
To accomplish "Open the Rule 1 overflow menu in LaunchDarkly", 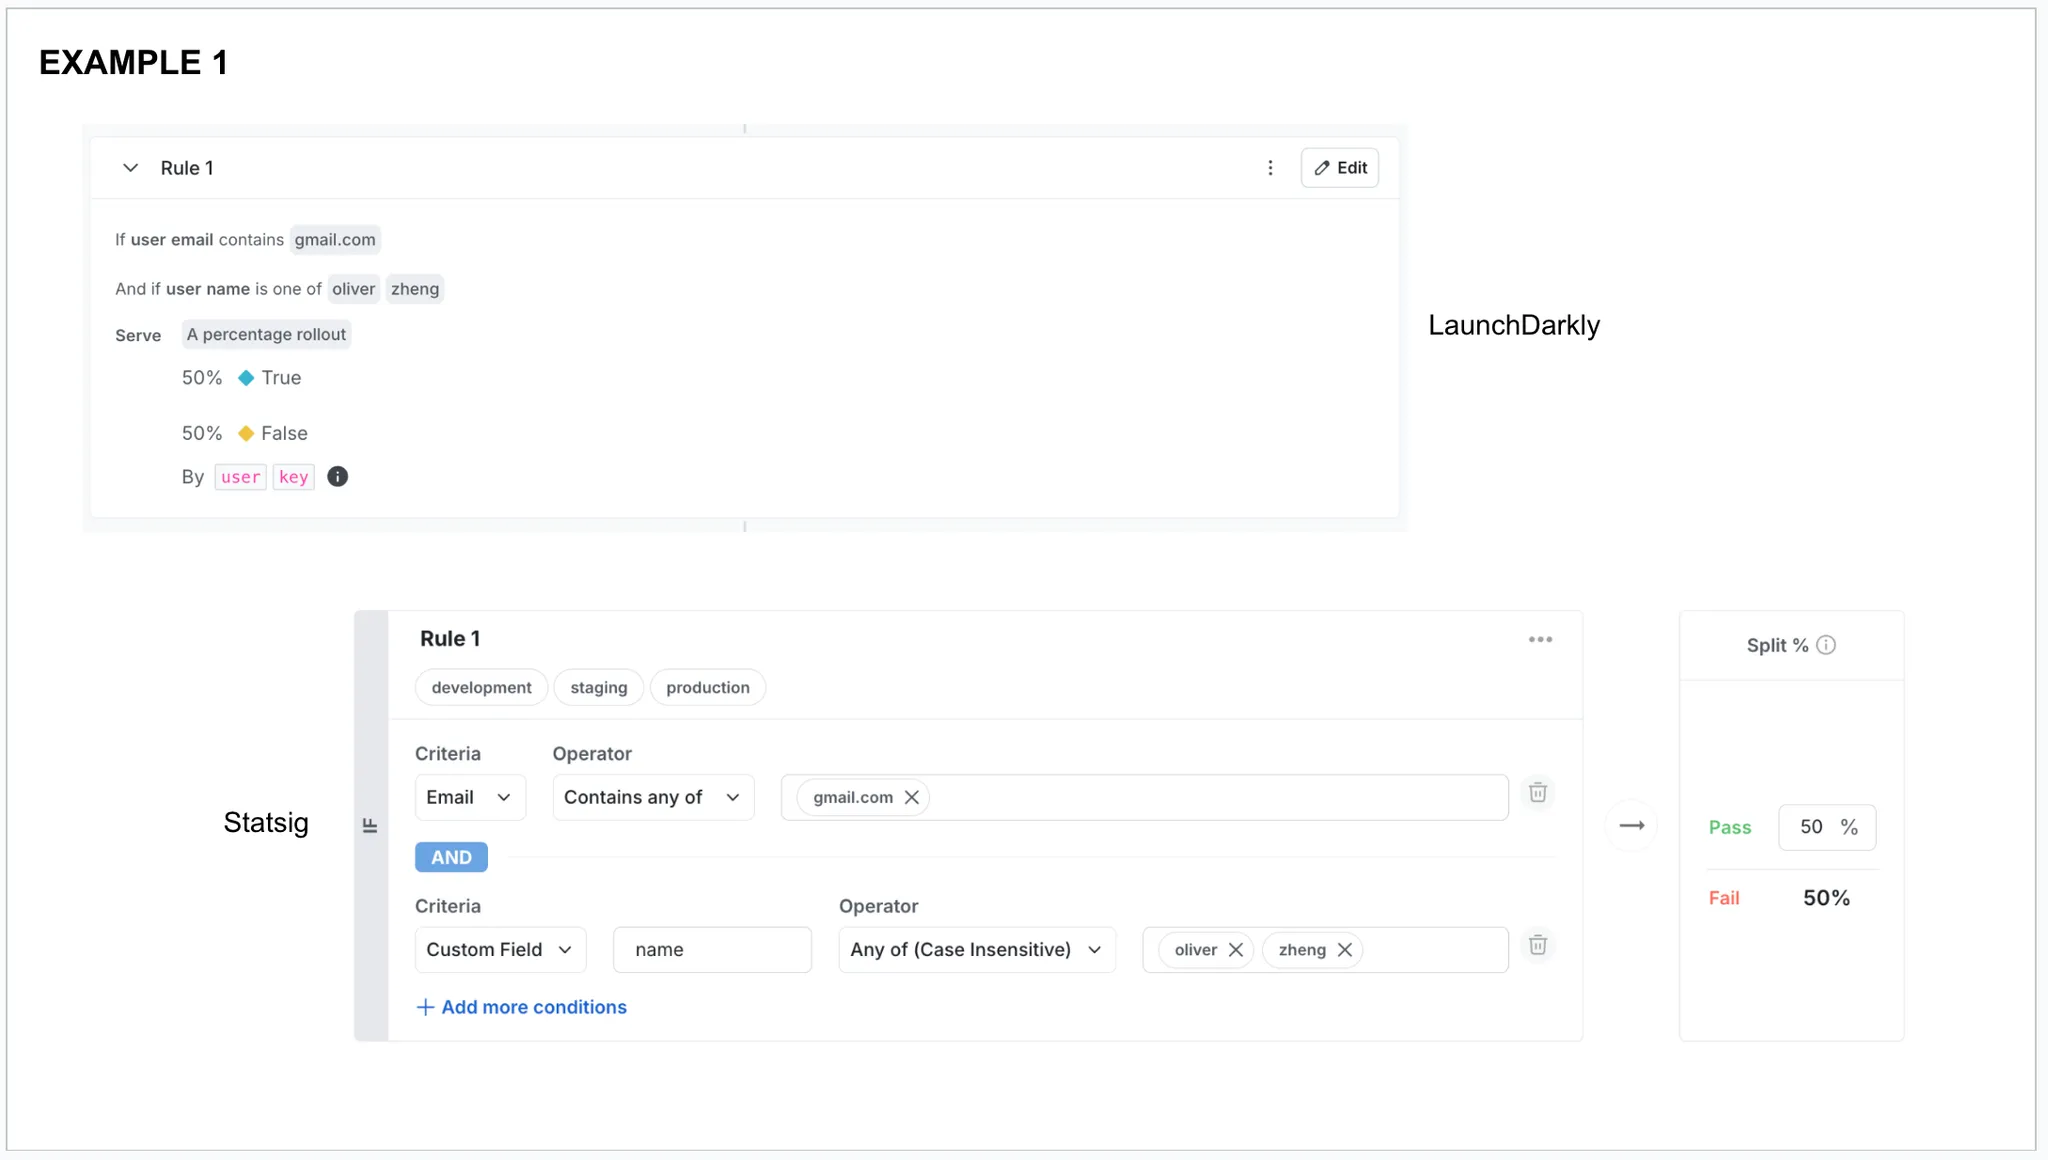I will tap(1269, 167).
